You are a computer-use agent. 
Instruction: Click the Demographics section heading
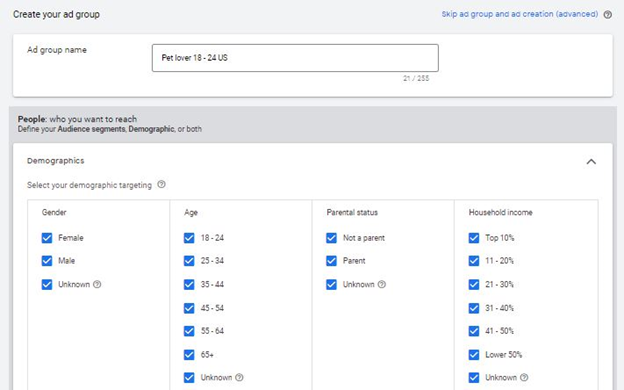56,161
